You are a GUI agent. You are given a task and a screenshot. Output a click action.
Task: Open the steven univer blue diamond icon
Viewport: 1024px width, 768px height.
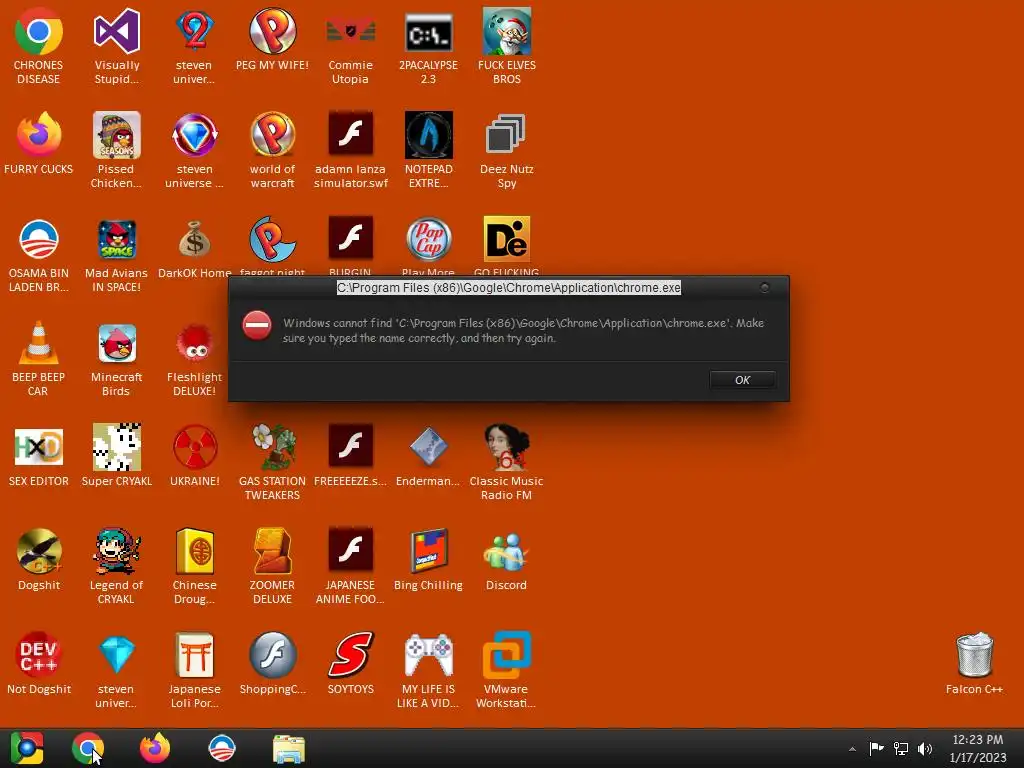click(x=116, y=669)
